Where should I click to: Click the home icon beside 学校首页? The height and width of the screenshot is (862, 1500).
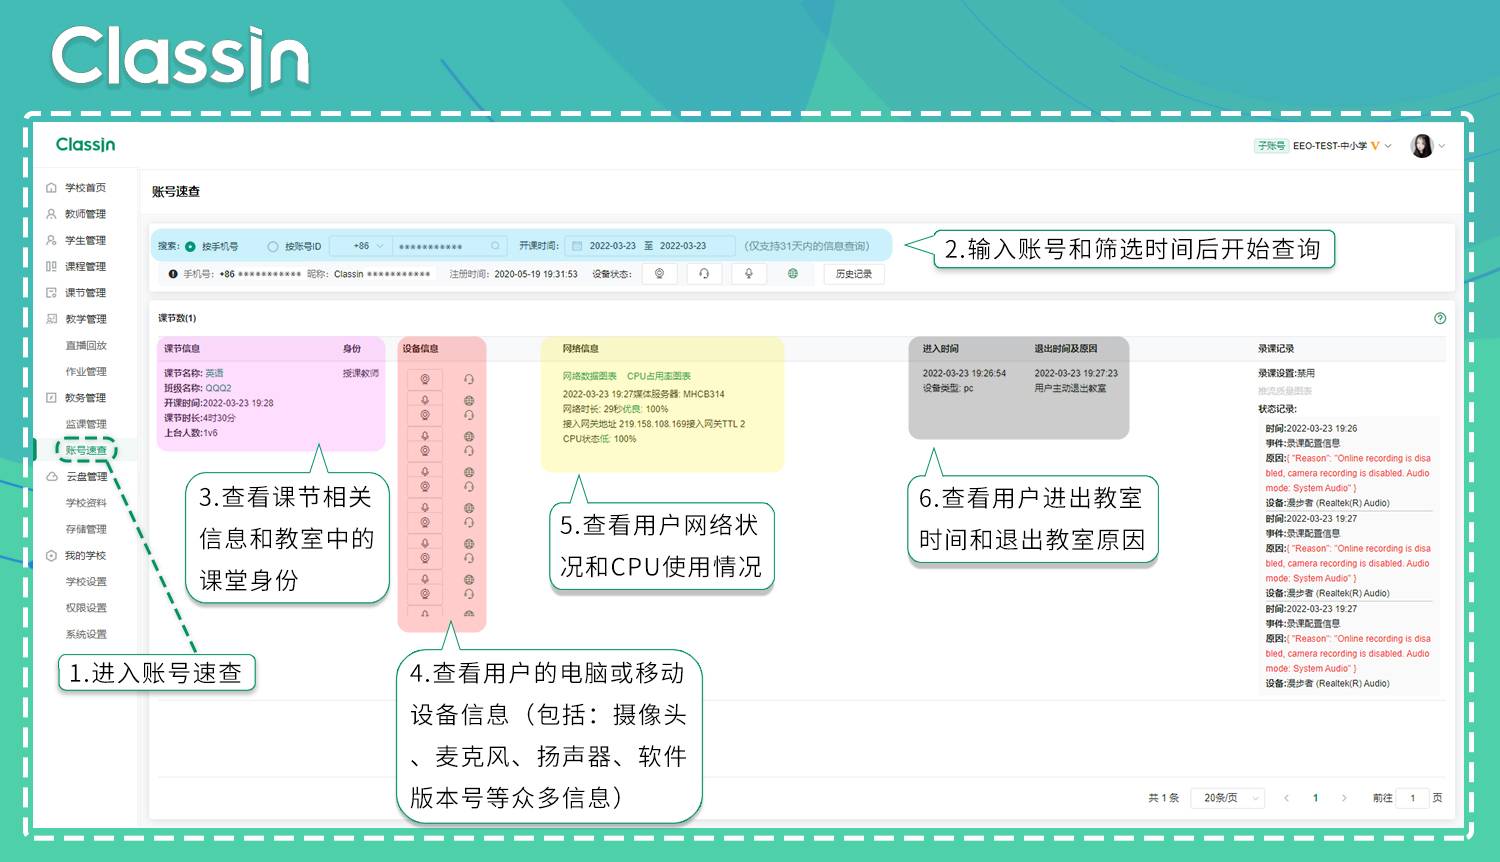tap(51, 188)
